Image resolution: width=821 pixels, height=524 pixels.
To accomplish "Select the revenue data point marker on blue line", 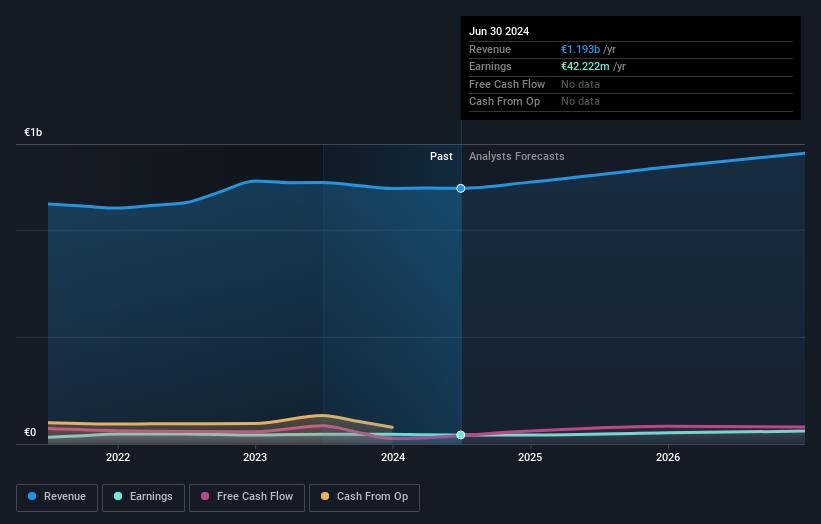I will click(x=461, y=188).
